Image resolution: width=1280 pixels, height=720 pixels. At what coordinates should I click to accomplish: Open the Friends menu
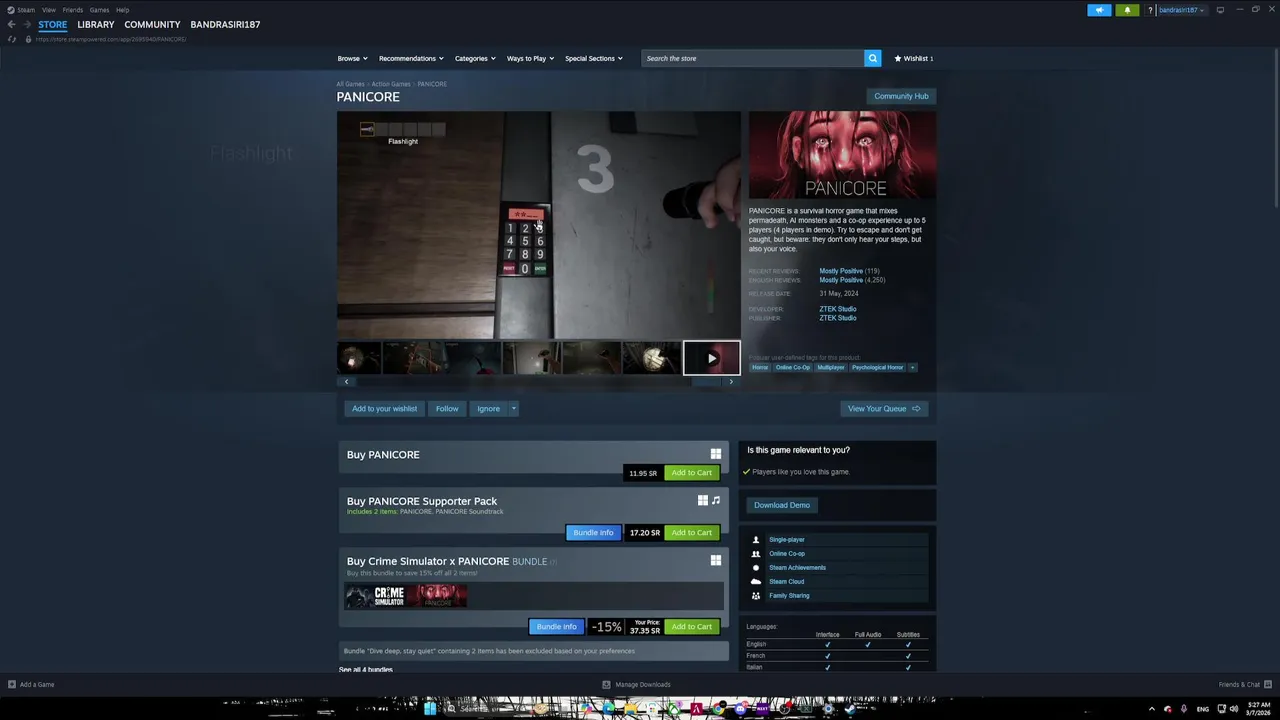point(73,10)
